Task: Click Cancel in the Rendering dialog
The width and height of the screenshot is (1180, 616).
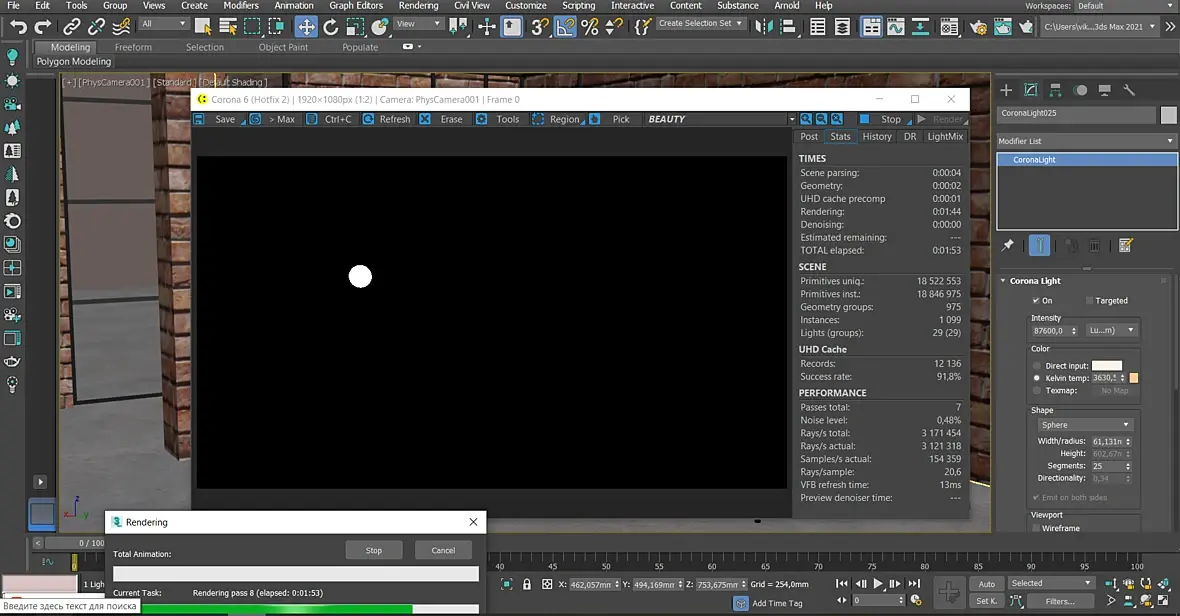Action: 443,550
